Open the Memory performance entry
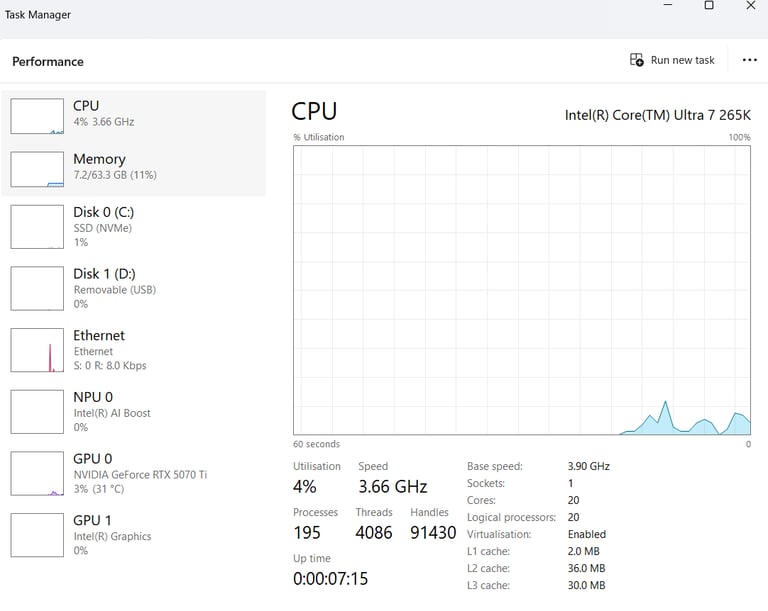 [x=134, y=170]
